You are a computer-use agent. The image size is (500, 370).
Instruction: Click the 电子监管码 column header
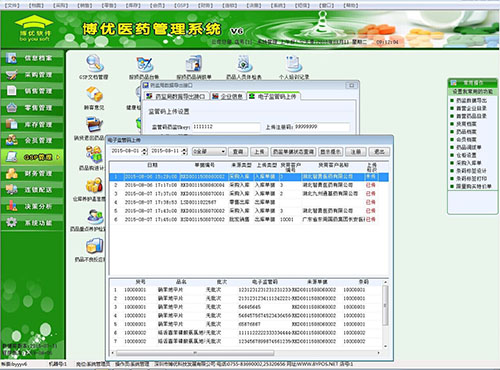265,282
